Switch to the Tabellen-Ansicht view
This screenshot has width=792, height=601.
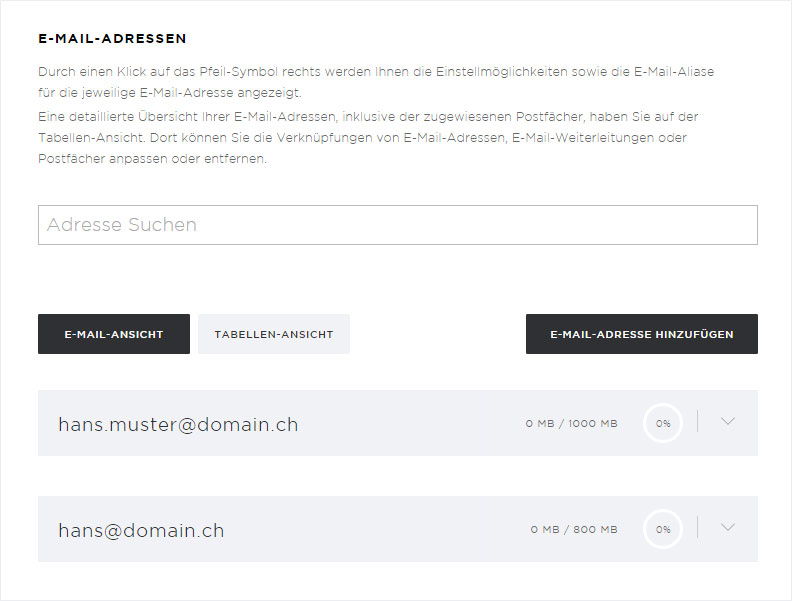tap(274, 334)
